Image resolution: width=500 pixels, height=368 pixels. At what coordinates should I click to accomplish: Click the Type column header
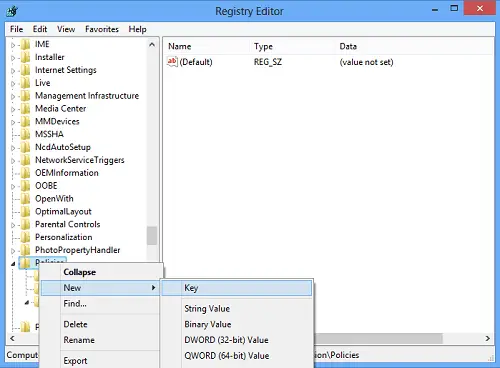tap(292, 47)
